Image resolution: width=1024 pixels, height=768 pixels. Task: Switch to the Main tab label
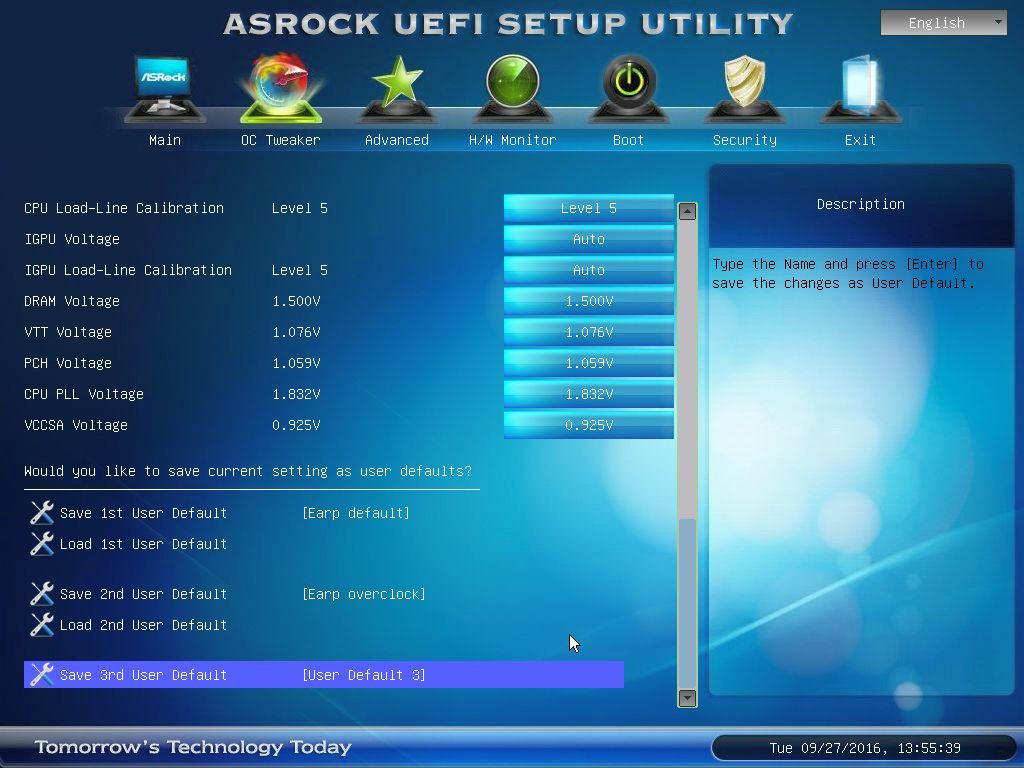pyautogui.click(x=165, y=140)
